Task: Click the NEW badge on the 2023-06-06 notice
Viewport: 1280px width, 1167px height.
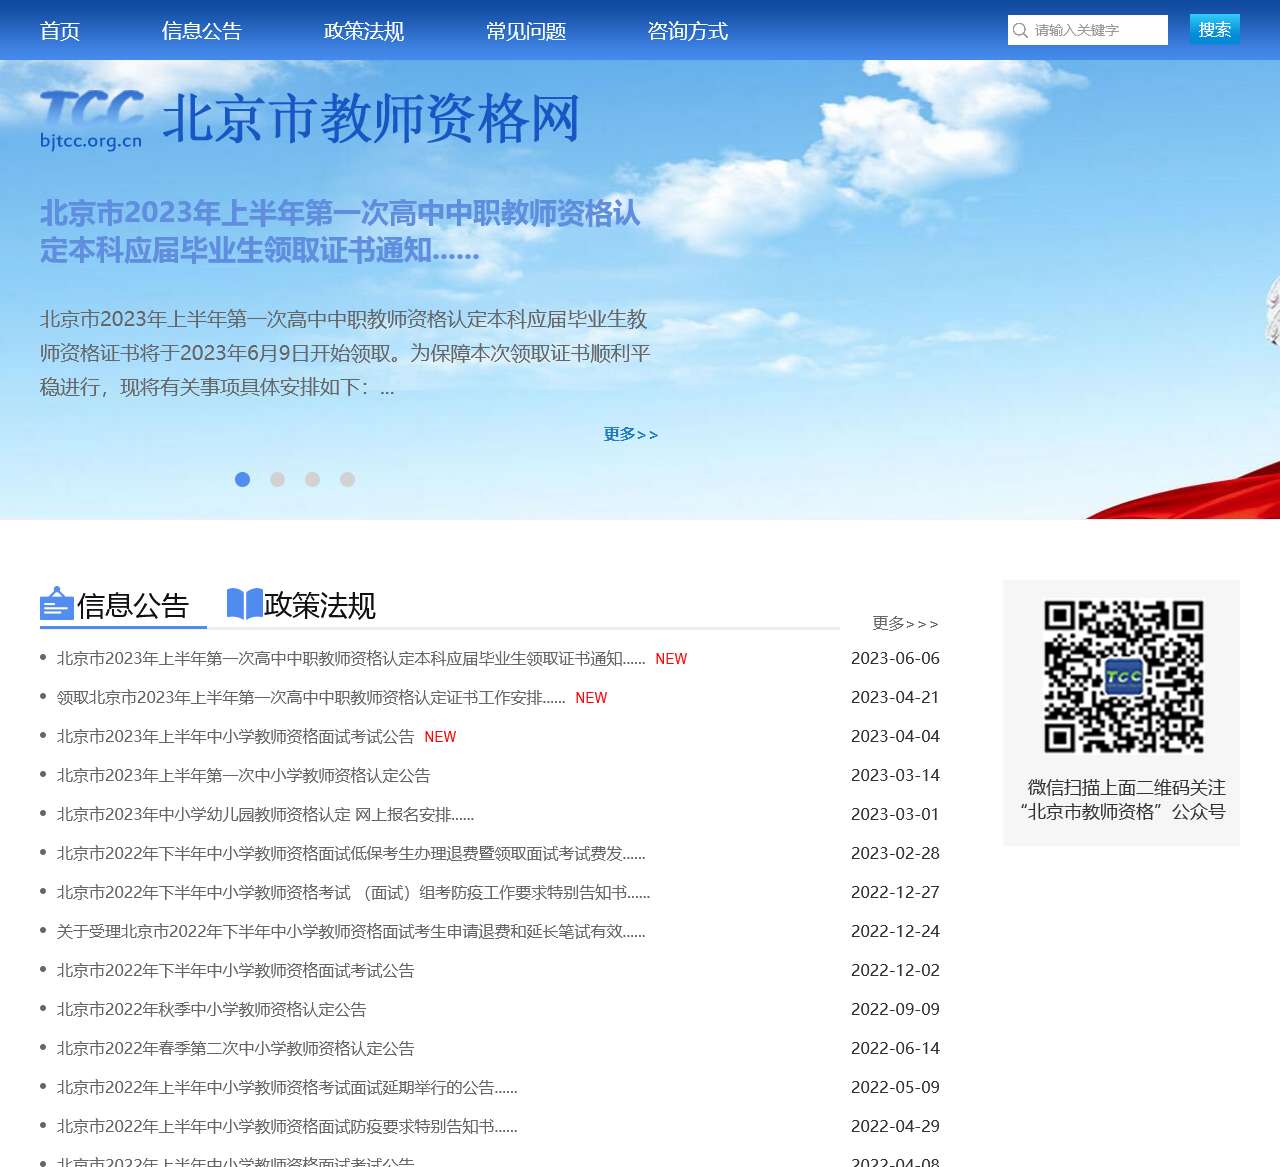Action: coord(671,659)
